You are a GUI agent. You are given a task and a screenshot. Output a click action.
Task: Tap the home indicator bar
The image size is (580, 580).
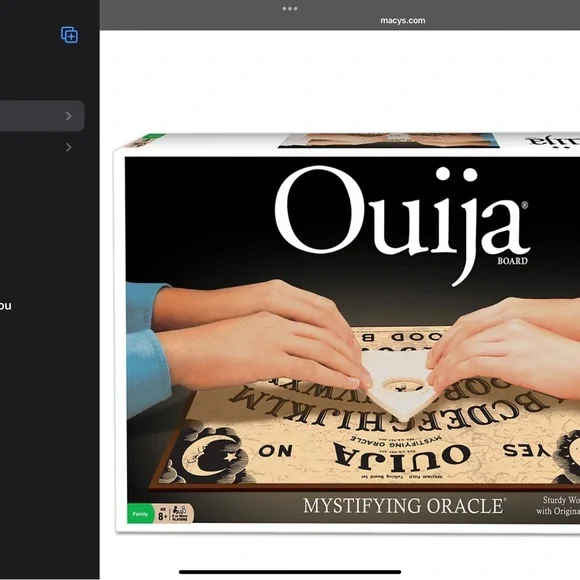pos(290,572)
